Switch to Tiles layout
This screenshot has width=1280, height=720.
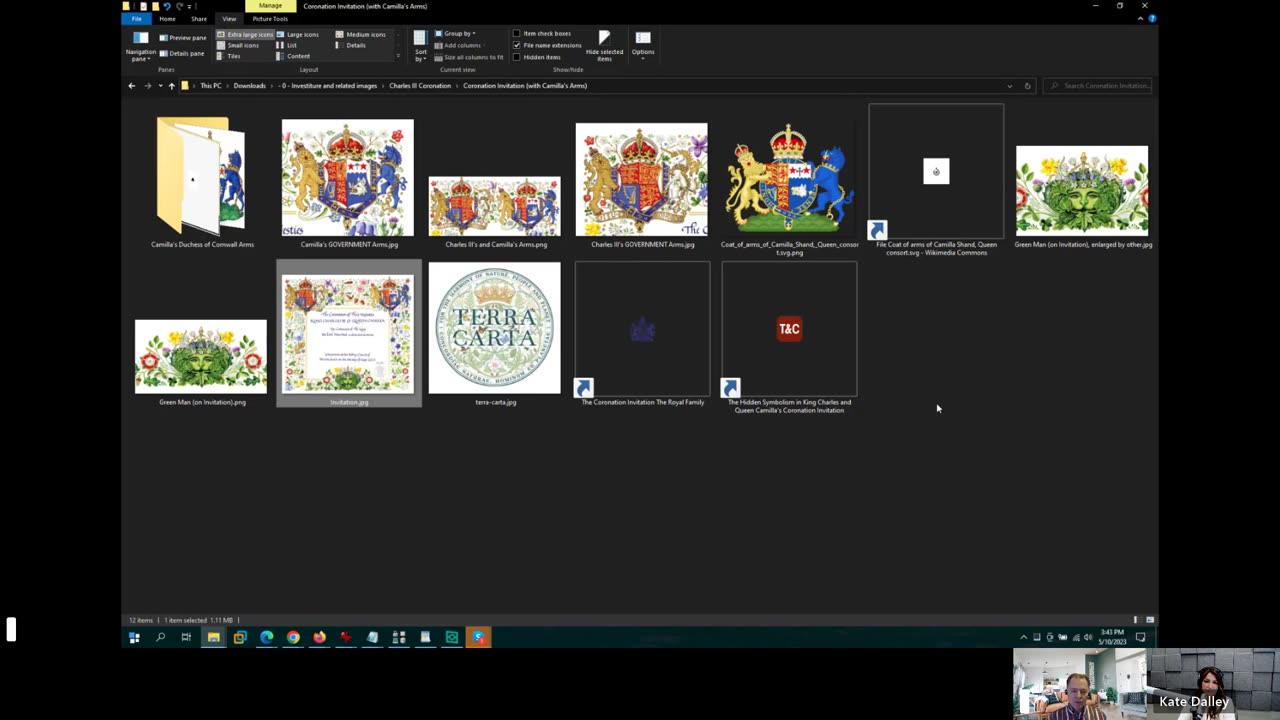(229, 56)
